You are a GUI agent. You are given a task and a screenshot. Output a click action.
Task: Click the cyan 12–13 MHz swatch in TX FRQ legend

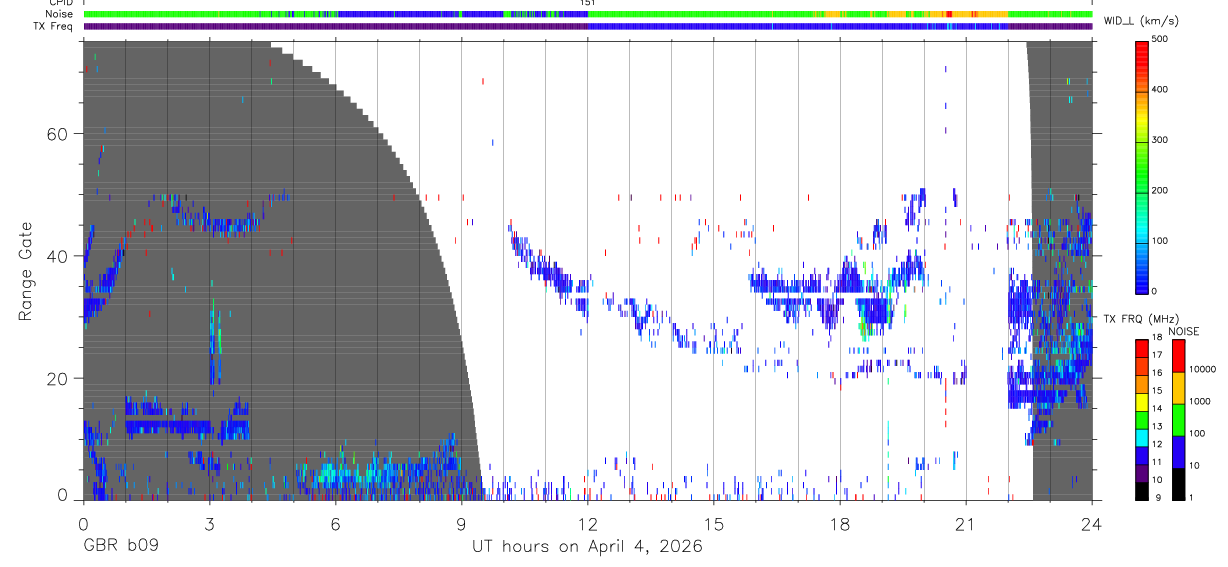(x=1143, y=438)
